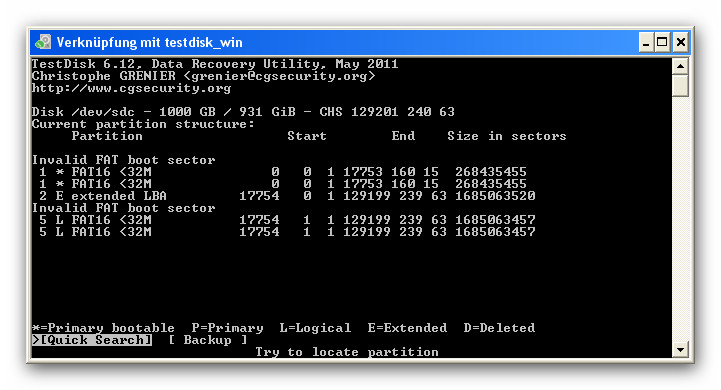
Task: Click the 'Christophe GRENIER' author line
Action: pos(203,76)
